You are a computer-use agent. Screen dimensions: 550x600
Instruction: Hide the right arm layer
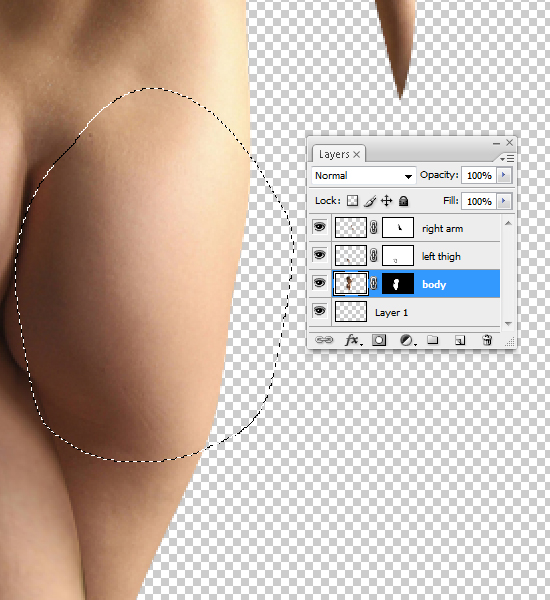pos(320,227)
